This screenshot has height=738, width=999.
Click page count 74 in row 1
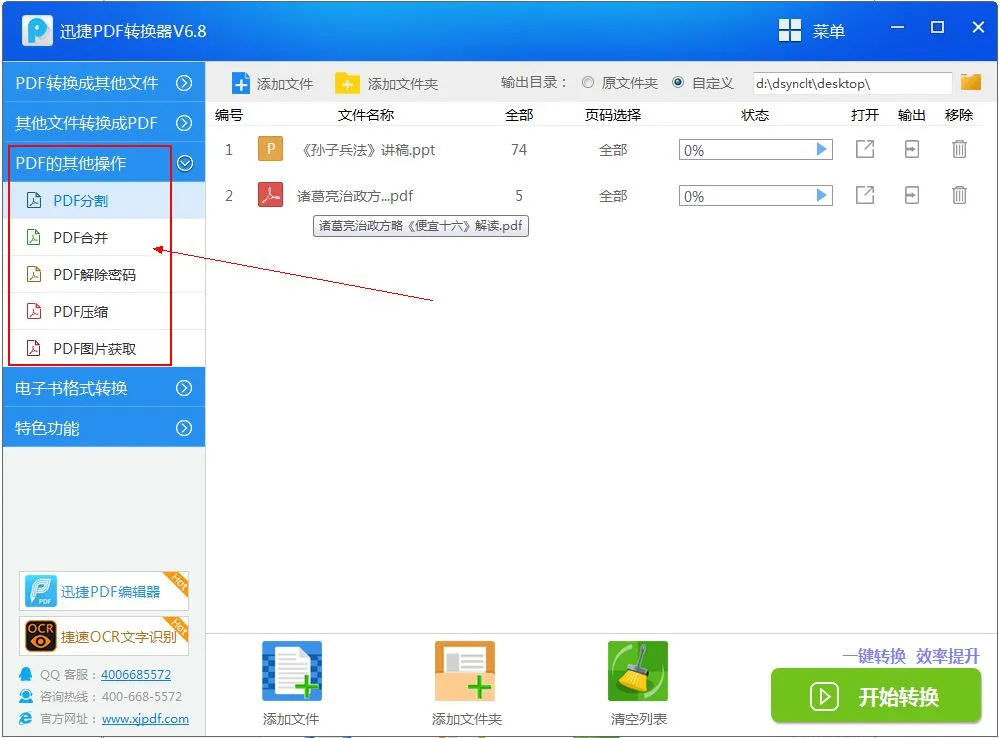point(519,149)
